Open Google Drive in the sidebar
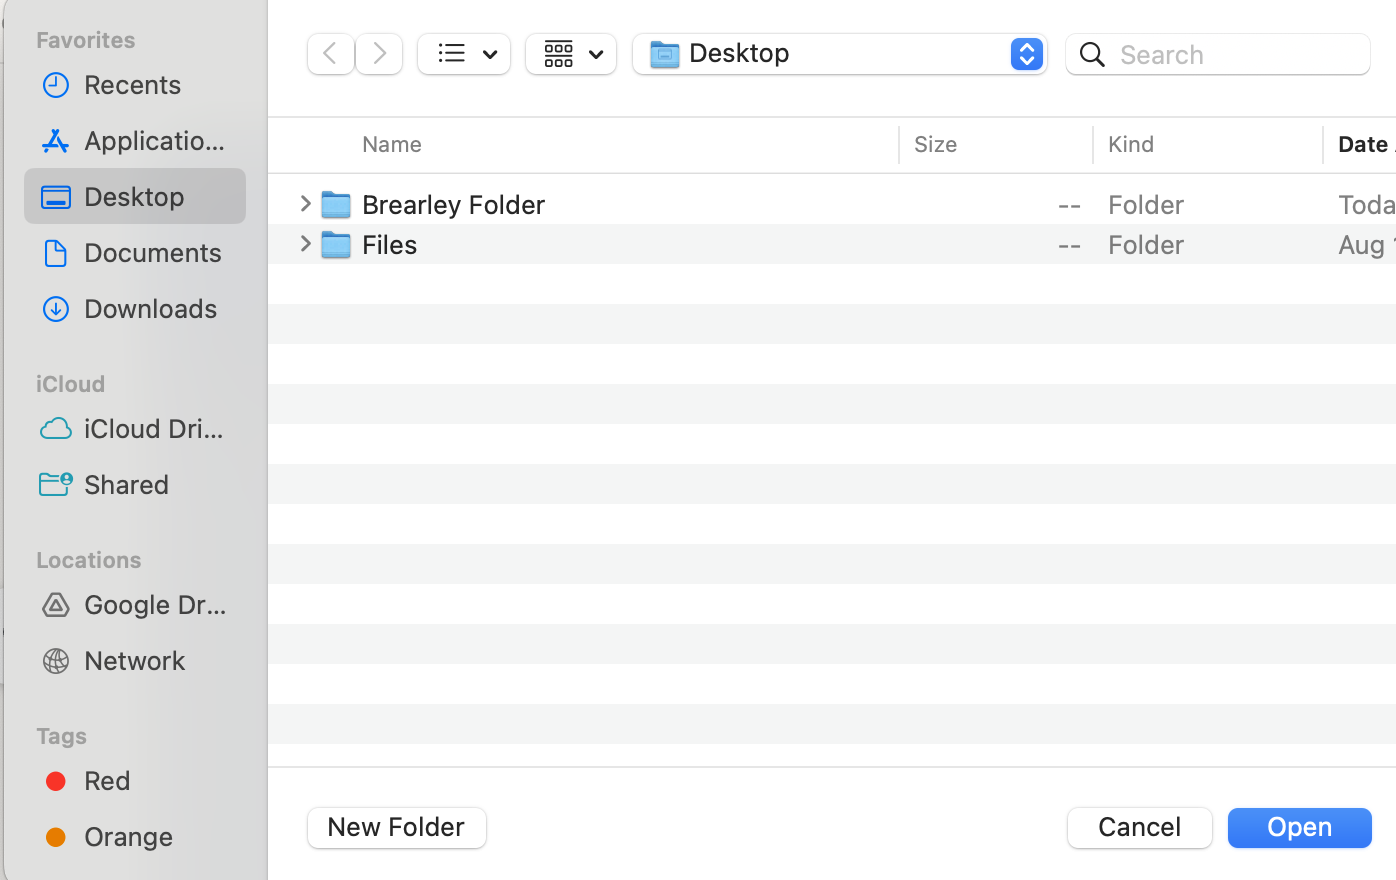This screenshot has width=1396, height=880. point(135,605)
